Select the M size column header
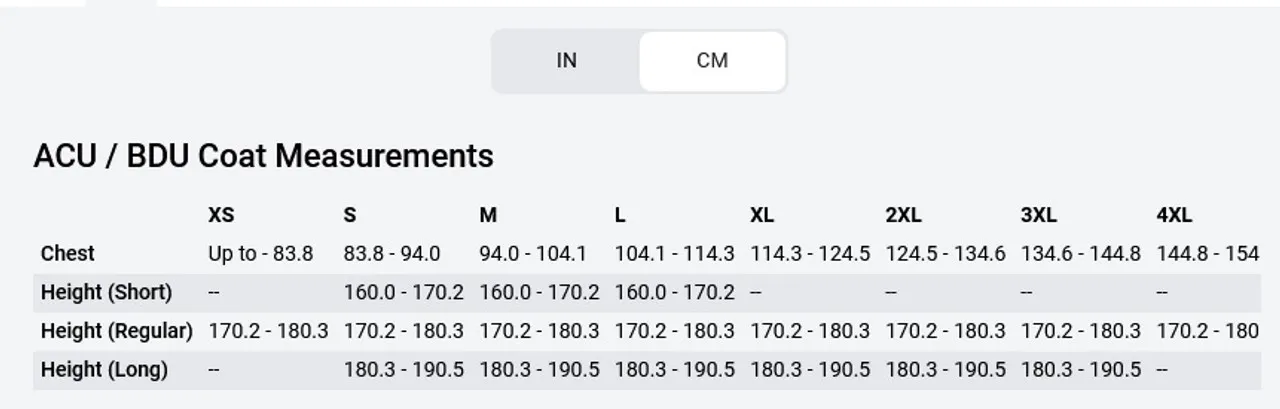Viewport: 1280px width, 409px height. point(488,215)
